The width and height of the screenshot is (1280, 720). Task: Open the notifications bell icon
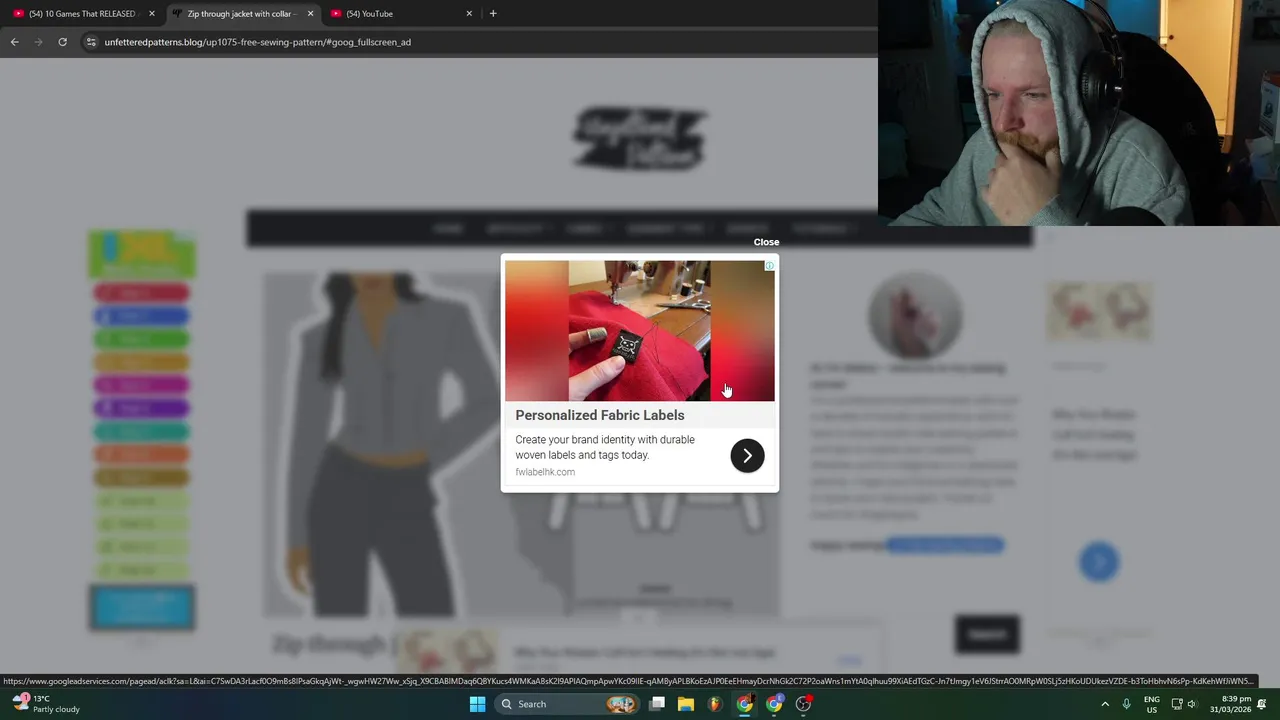click(x=1264, y=704)
